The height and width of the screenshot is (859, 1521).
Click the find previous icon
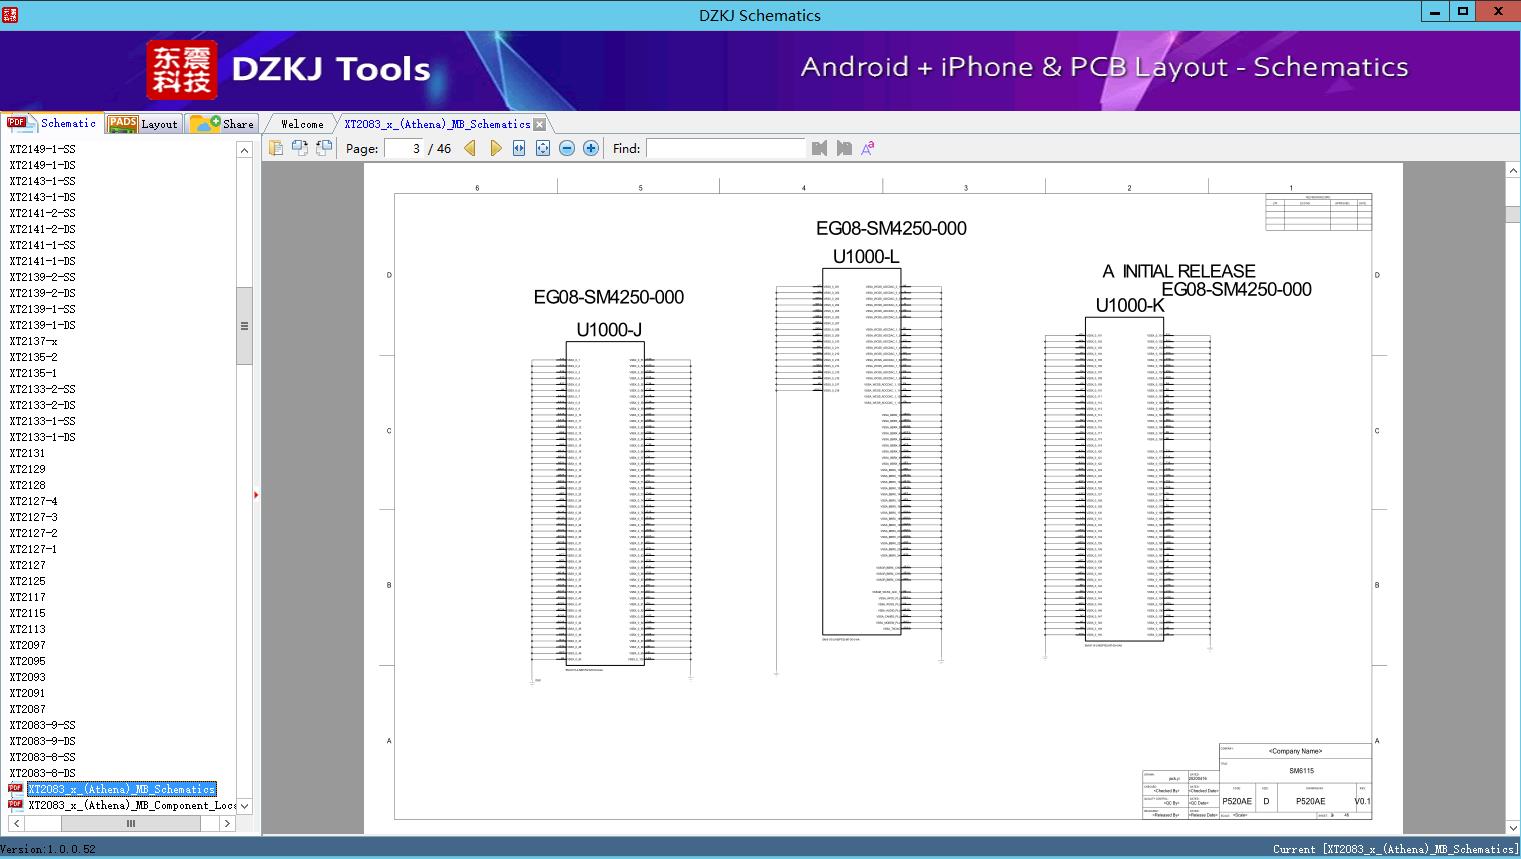click(x=820, y=148)
